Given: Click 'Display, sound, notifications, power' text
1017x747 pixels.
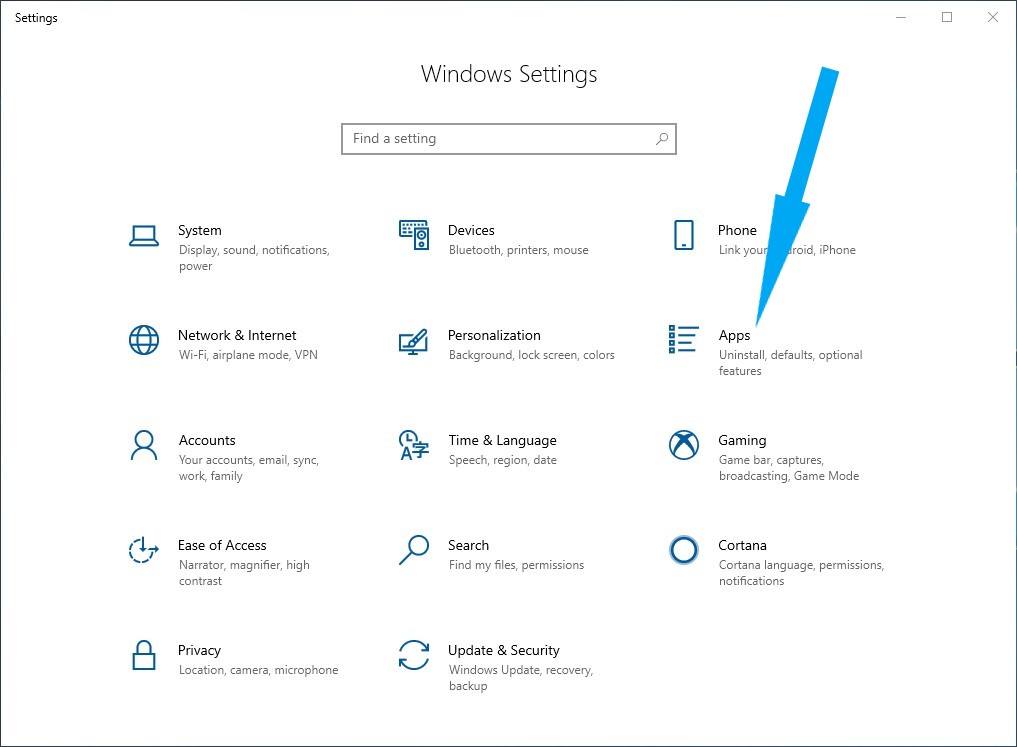Looking at the screenshot, I should (x=254, y=258).
